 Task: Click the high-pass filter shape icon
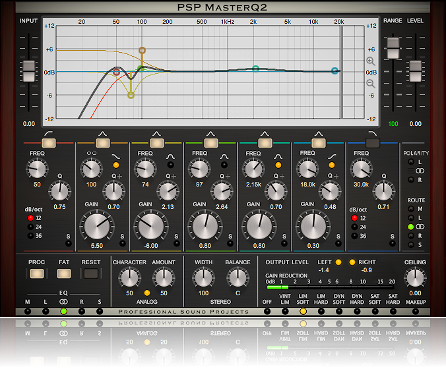[x=49, y=134]
